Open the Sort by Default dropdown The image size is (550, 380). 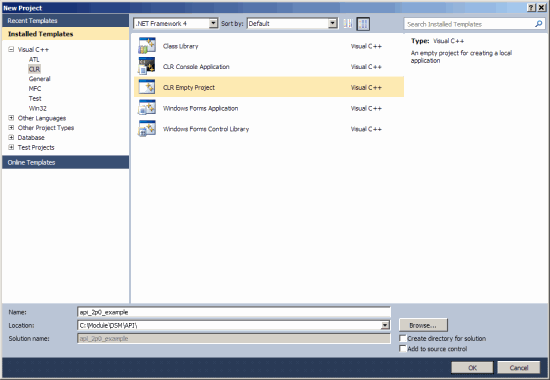[333, 24]
